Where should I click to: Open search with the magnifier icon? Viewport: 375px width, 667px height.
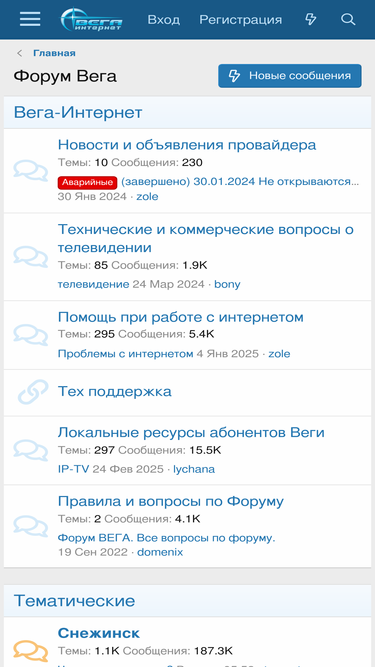[348, 19]
